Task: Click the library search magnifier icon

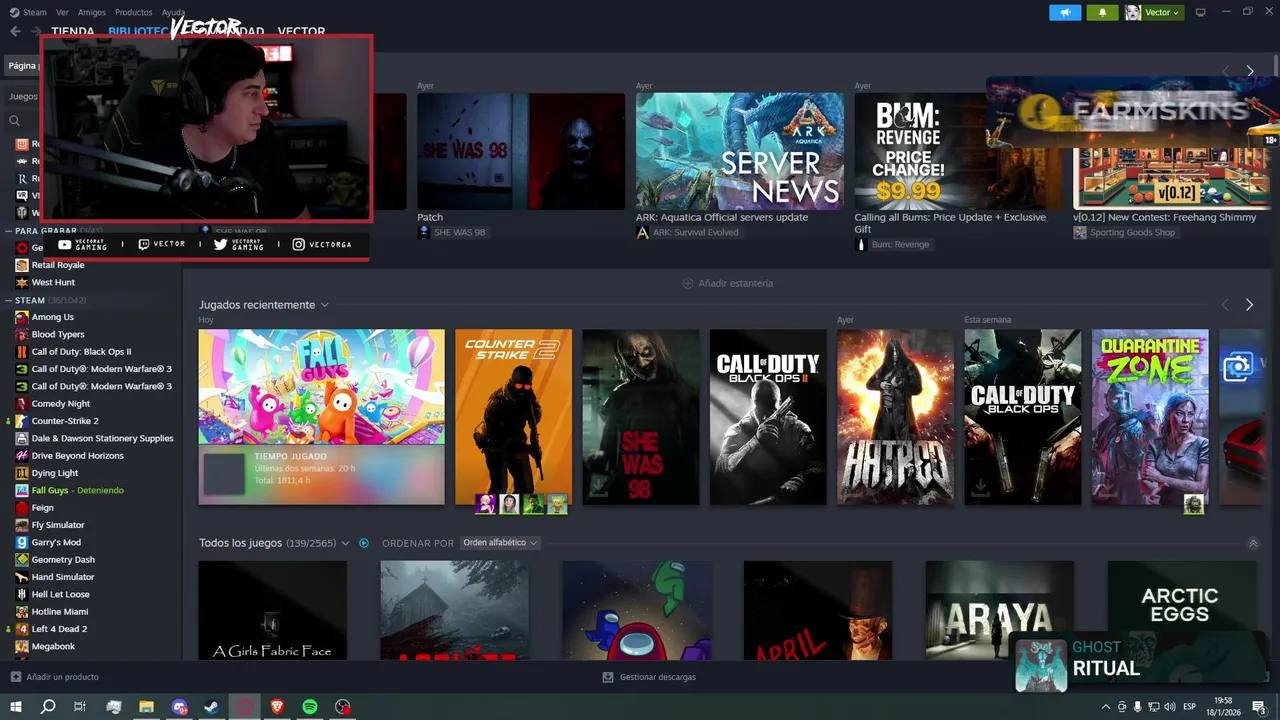Action: click(15, 121)
